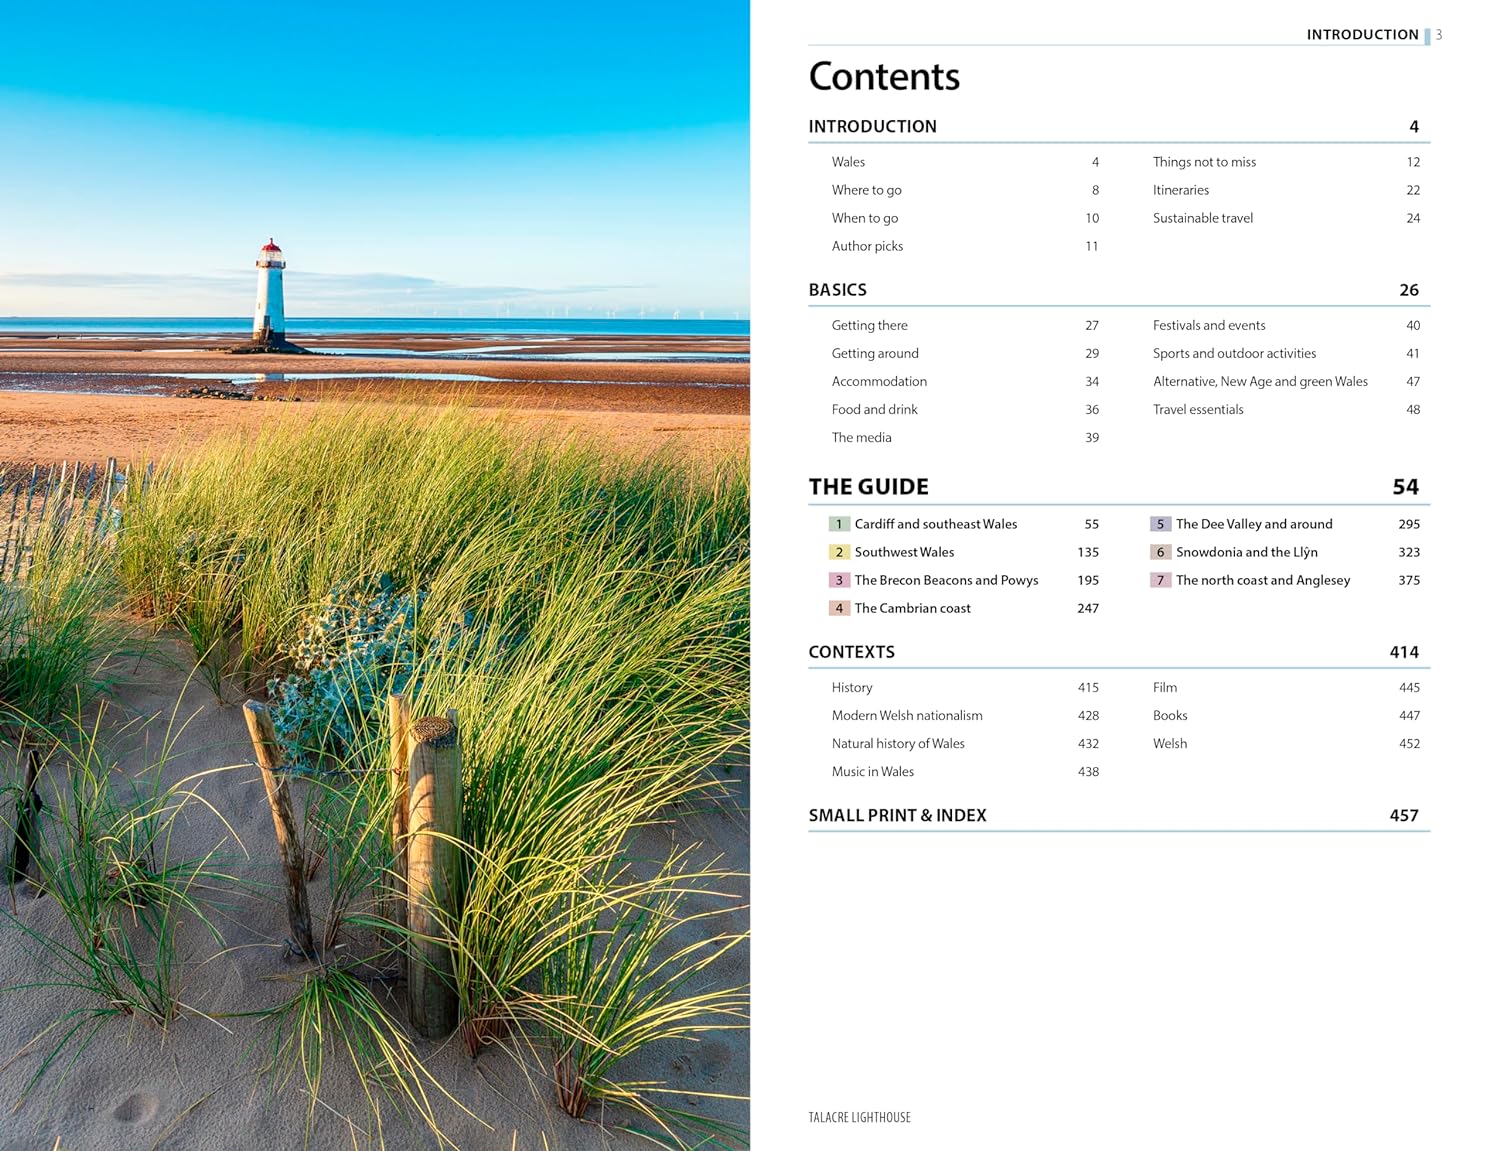The image size is (1500, 1151).
Task: Click the INTRODUCTION page header label
Action: tap(1362, 35)
